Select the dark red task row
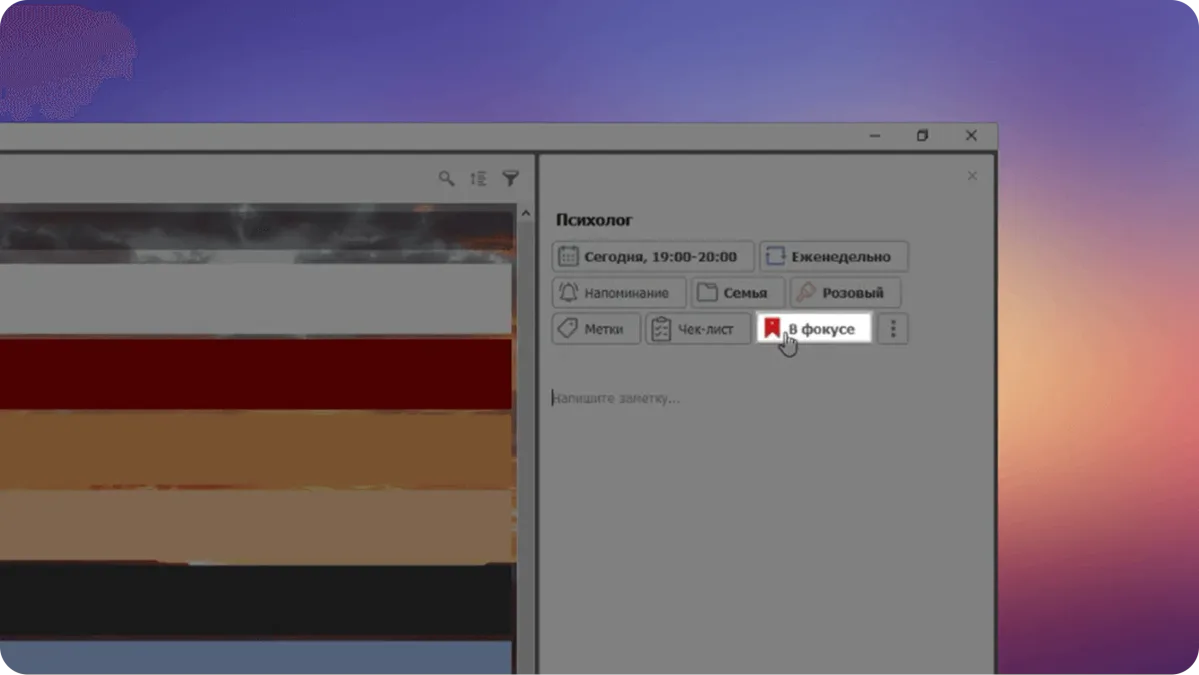Viewport: 1199px width, 675px height. click(x=255, y=374)
